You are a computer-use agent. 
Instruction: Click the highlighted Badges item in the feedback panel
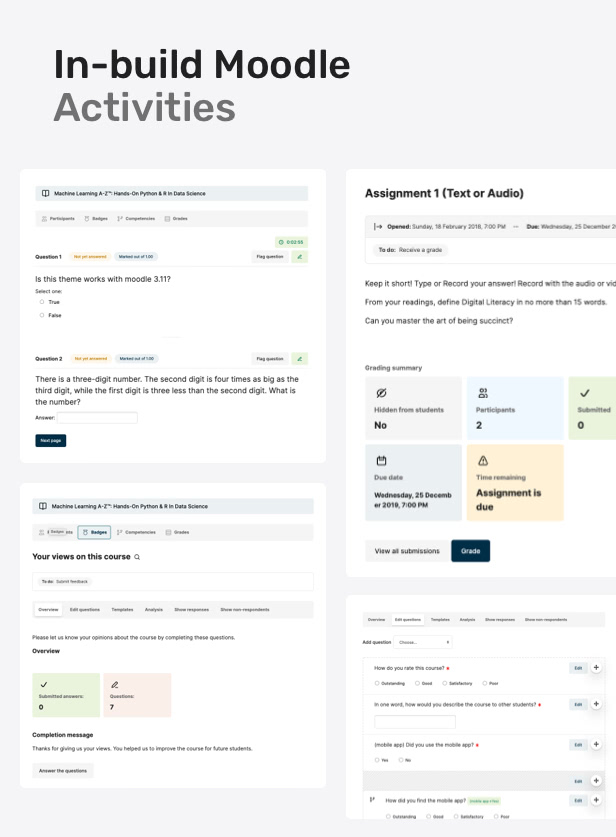click(x=94, y=532)
